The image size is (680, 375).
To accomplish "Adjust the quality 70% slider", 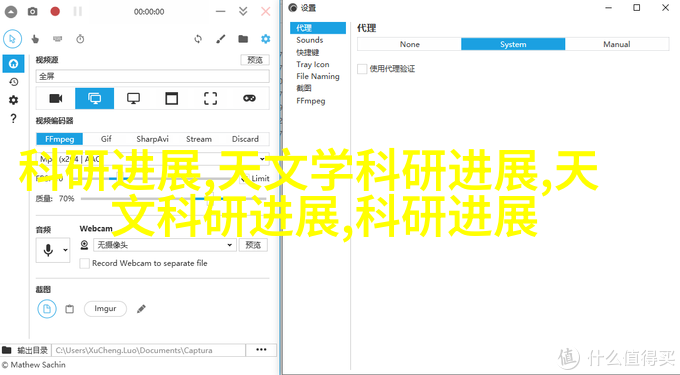I will click(173, 199).
